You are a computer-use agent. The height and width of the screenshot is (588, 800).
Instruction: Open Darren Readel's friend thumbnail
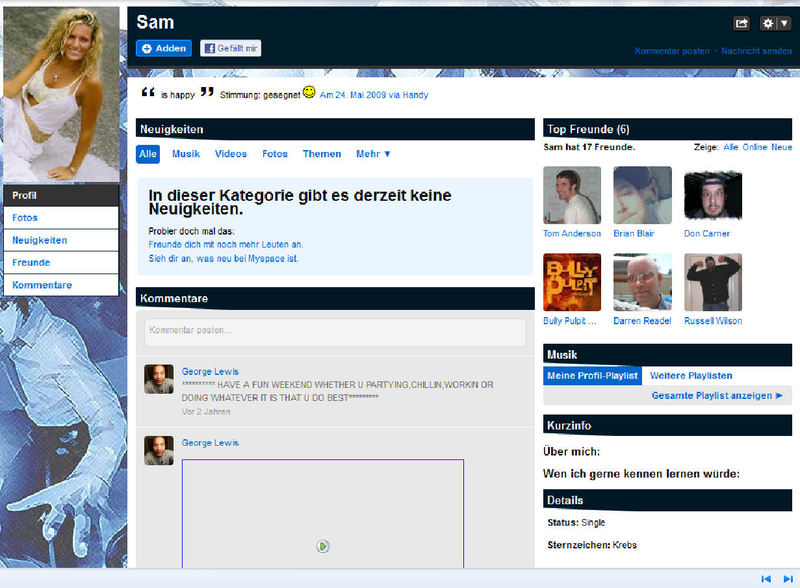coord(642,282)
